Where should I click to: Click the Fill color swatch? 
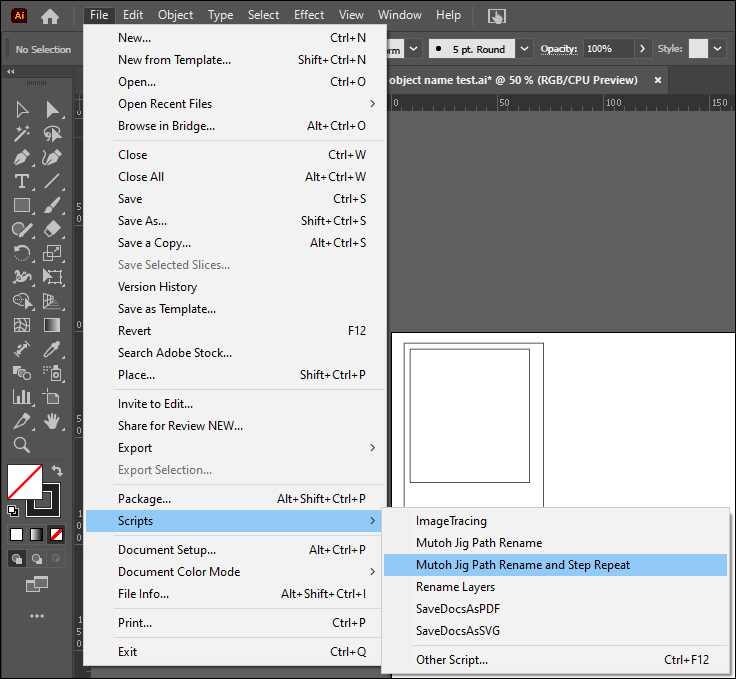click(x=25, y=482)
